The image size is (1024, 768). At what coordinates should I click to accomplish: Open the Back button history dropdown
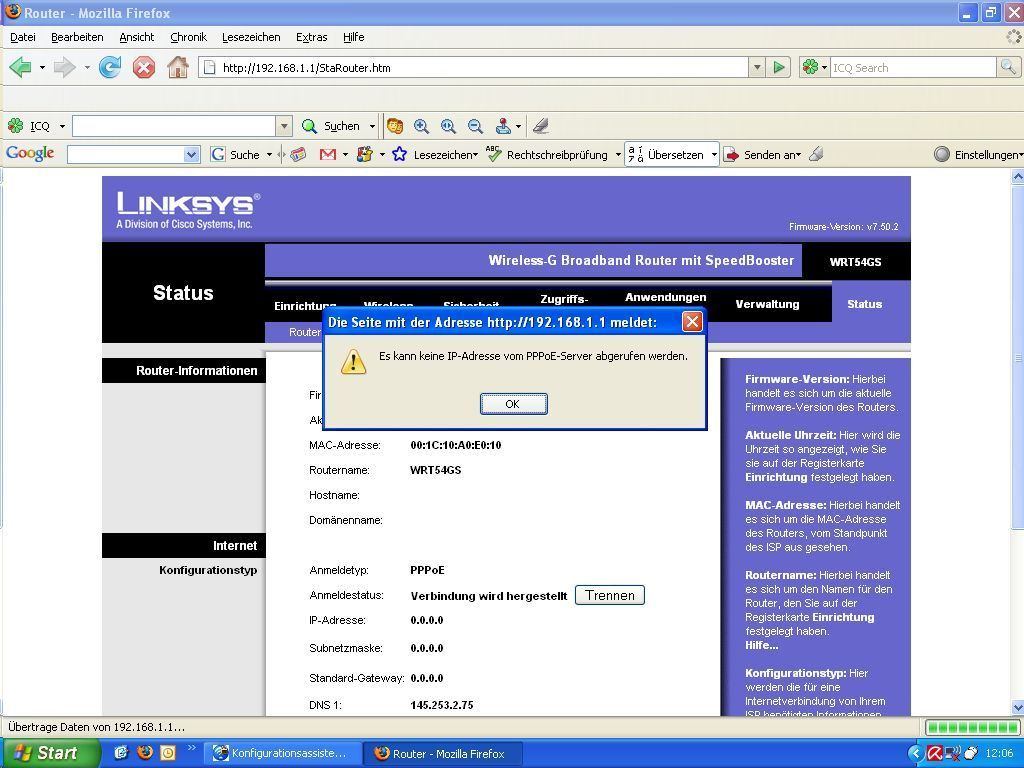pyautogui.click(x=42, y=67)
